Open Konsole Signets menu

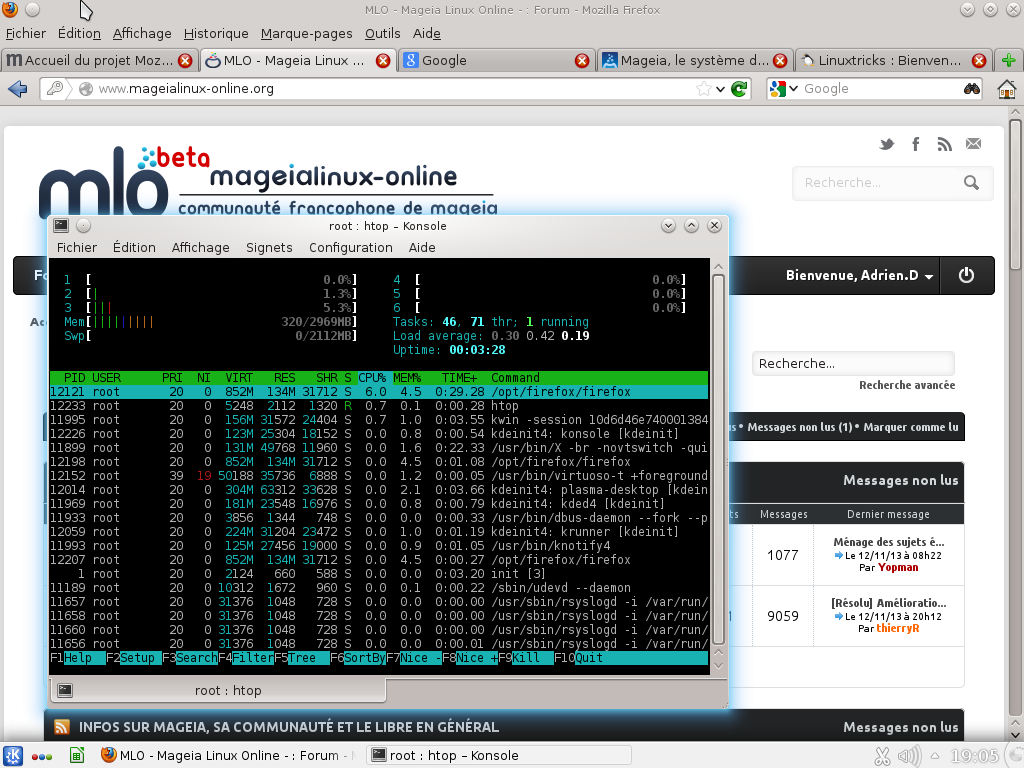click(x=269, y=248)
